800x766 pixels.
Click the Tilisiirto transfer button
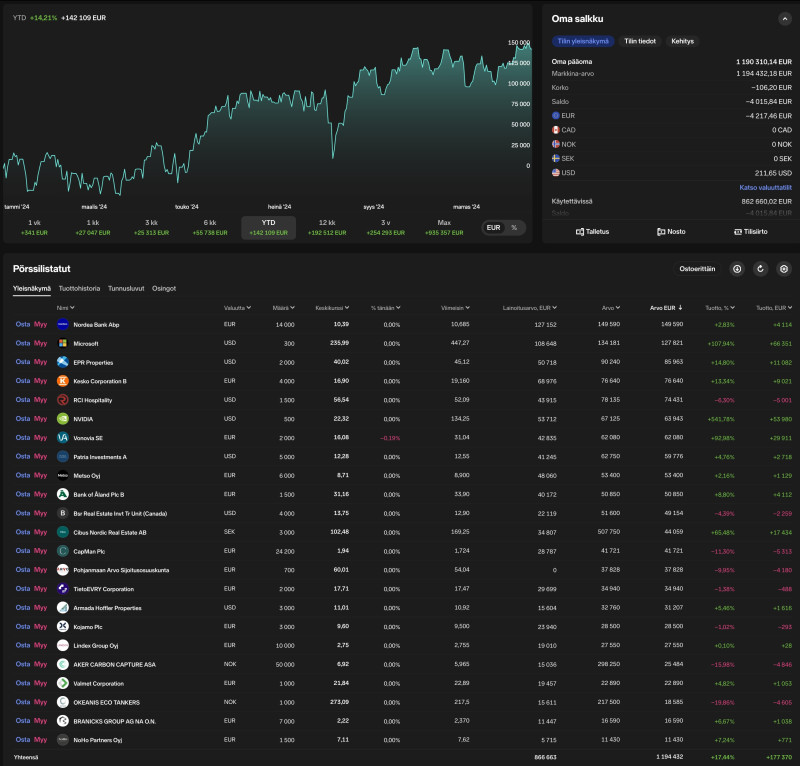pos(751,232)
